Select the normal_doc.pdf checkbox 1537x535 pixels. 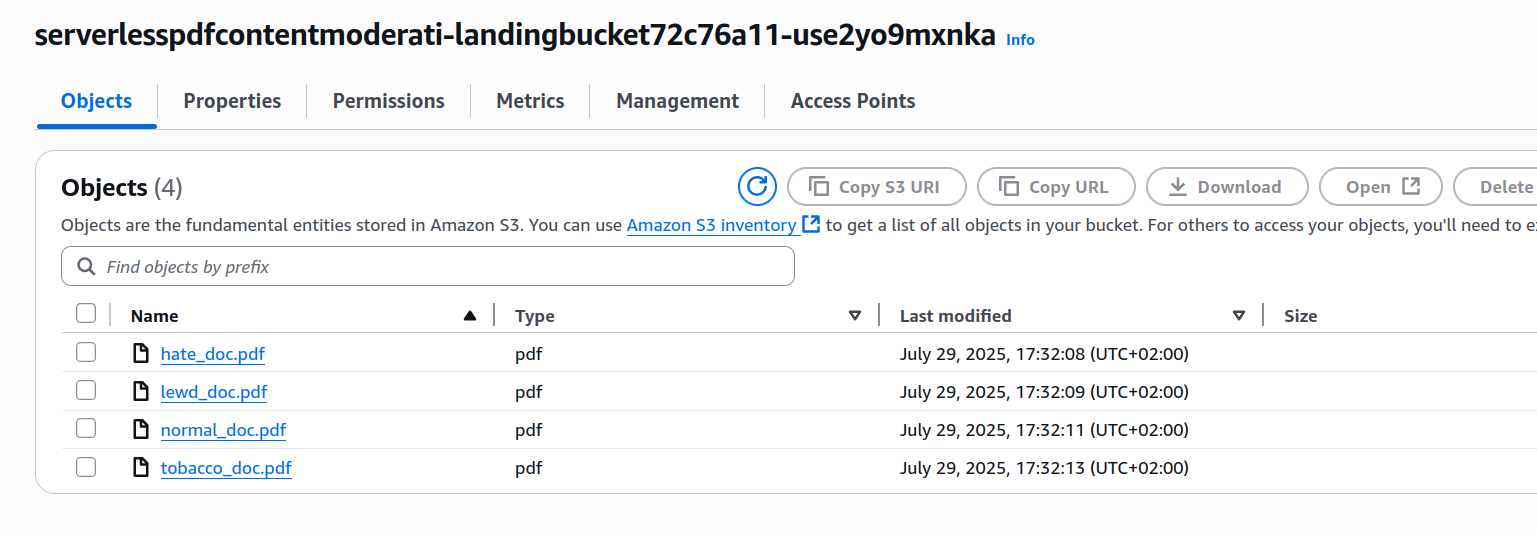[86, 428]
